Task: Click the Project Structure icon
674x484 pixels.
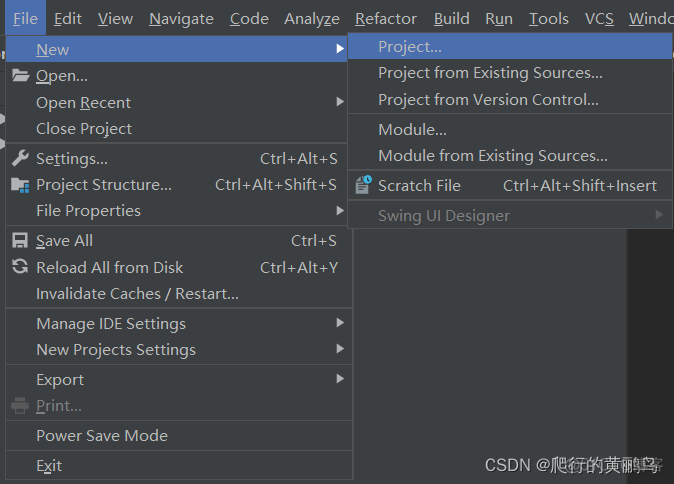Action: click(x=20, y=185)
